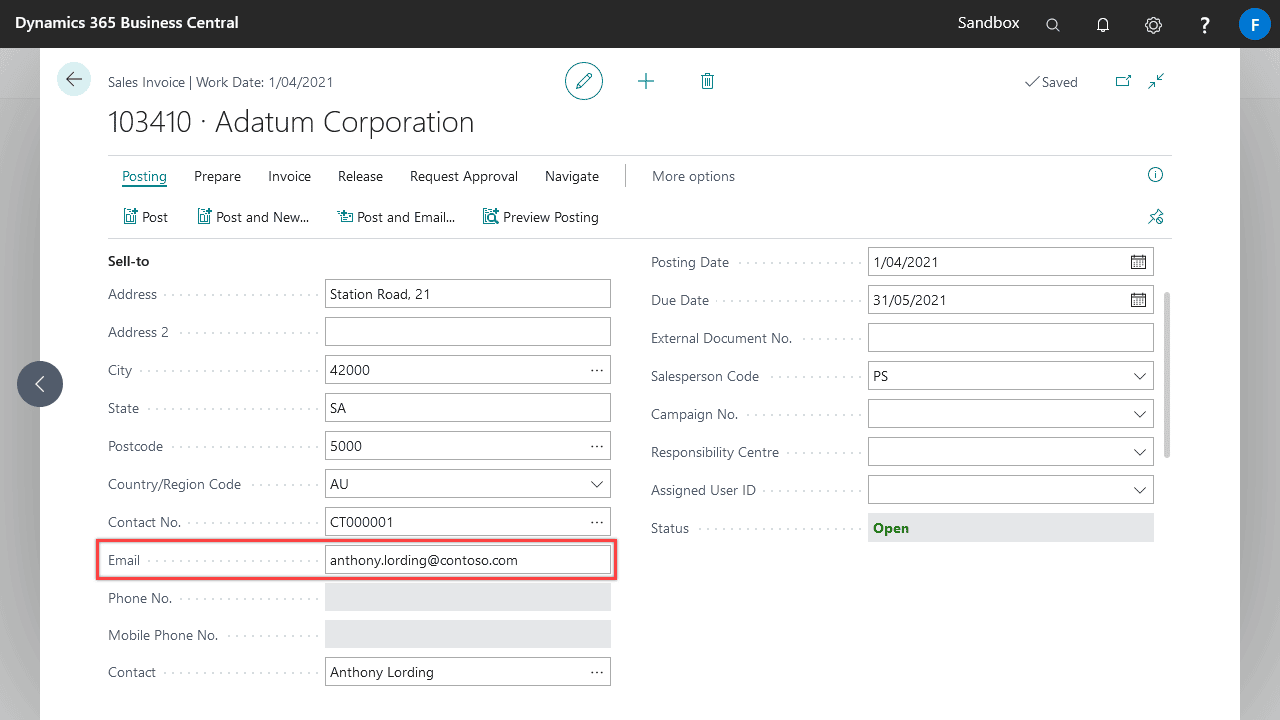This screenshot has width=1280, height=720.
Task: Click Dynamics 365 Business Central title
Action: [x=126, y=23]
